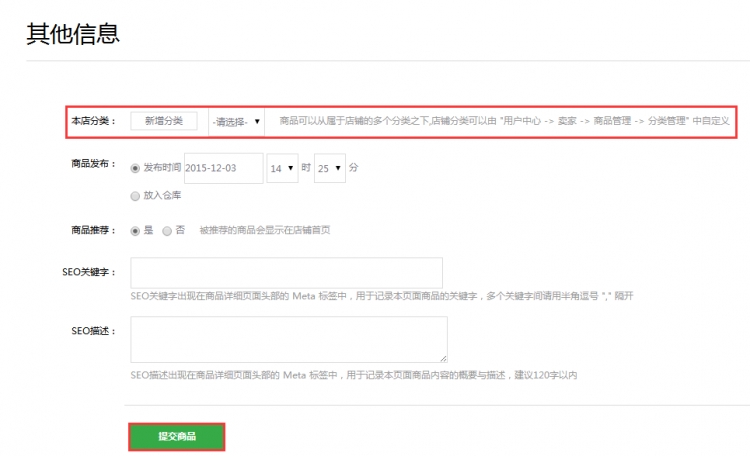
Task: Open the hour dropdown showing 14
Action: (x=282, y=168)
